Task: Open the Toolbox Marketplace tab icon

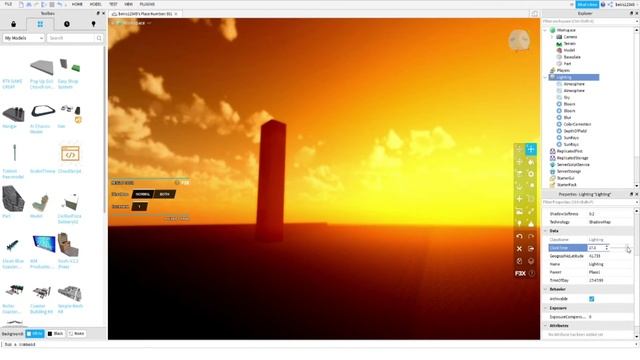Action: pyautogui.click(x=13, y=24)
